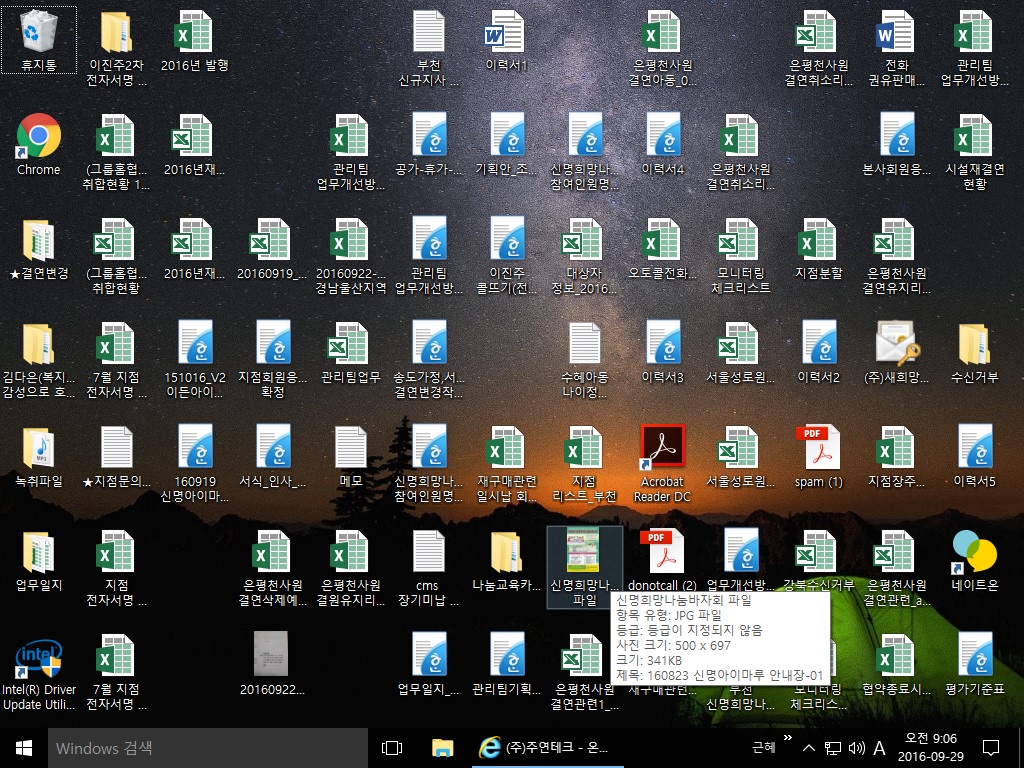1024x768 pixels.
Task: Select the 수신거부 folder
Action: coord(974,351)
